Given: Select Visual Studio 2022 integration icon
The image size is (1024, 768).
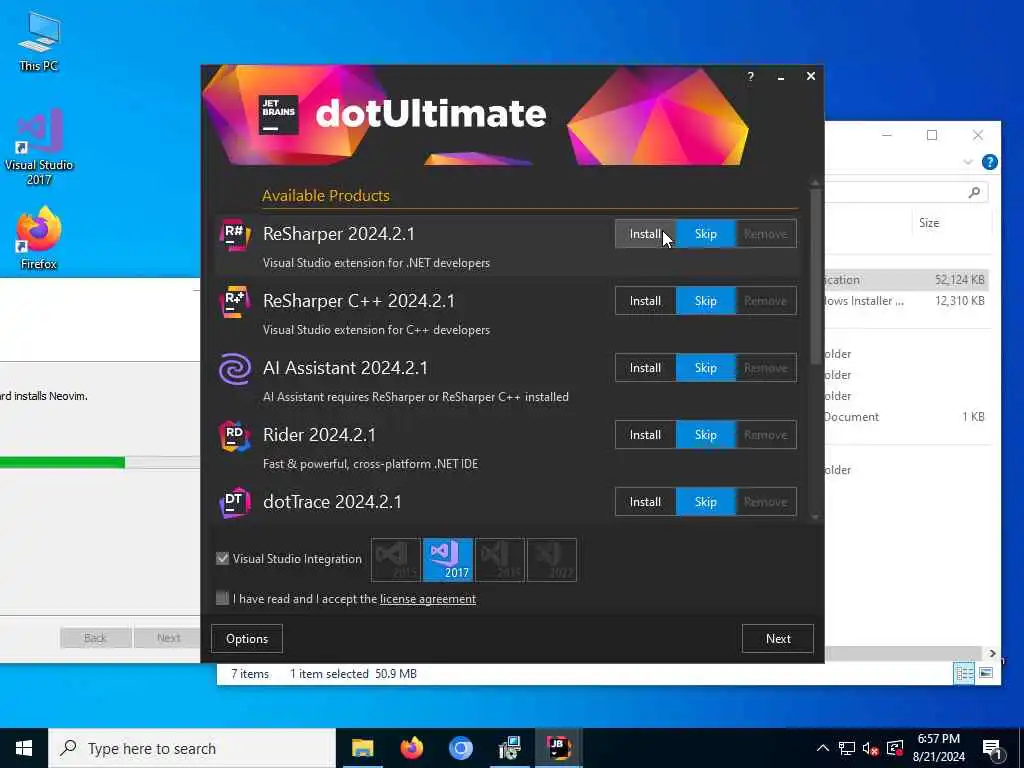Looking at the screenshot, I should point(552,560).
